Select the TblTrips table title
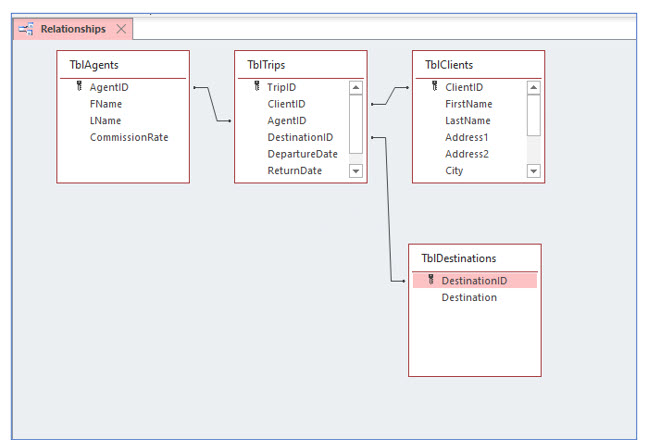 pyautogui.click(x=266, y=65)
